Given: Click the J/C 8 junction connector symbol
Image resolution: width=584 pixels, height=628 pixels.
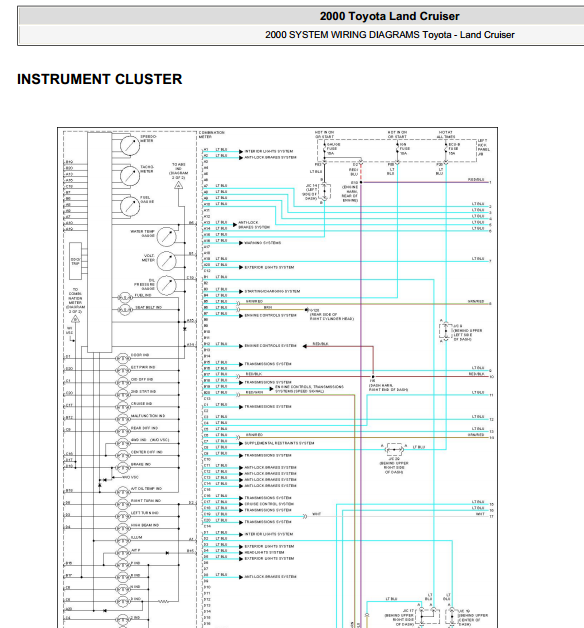Looking at the screenshot, I should (446, 332).
